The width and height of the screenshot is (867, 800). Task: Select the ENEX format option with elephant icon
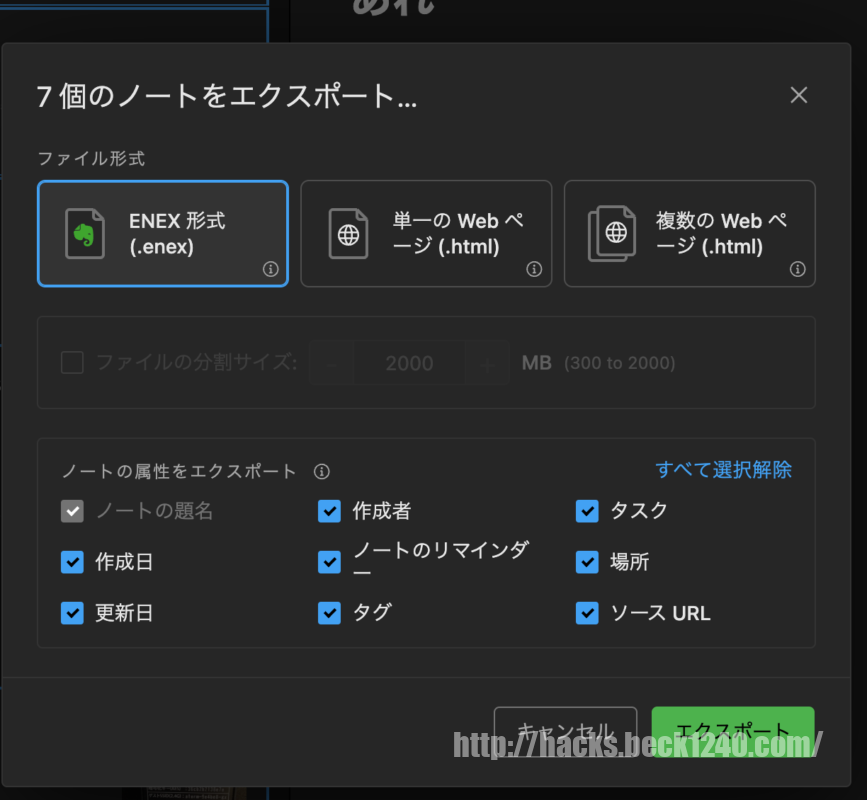162,234
